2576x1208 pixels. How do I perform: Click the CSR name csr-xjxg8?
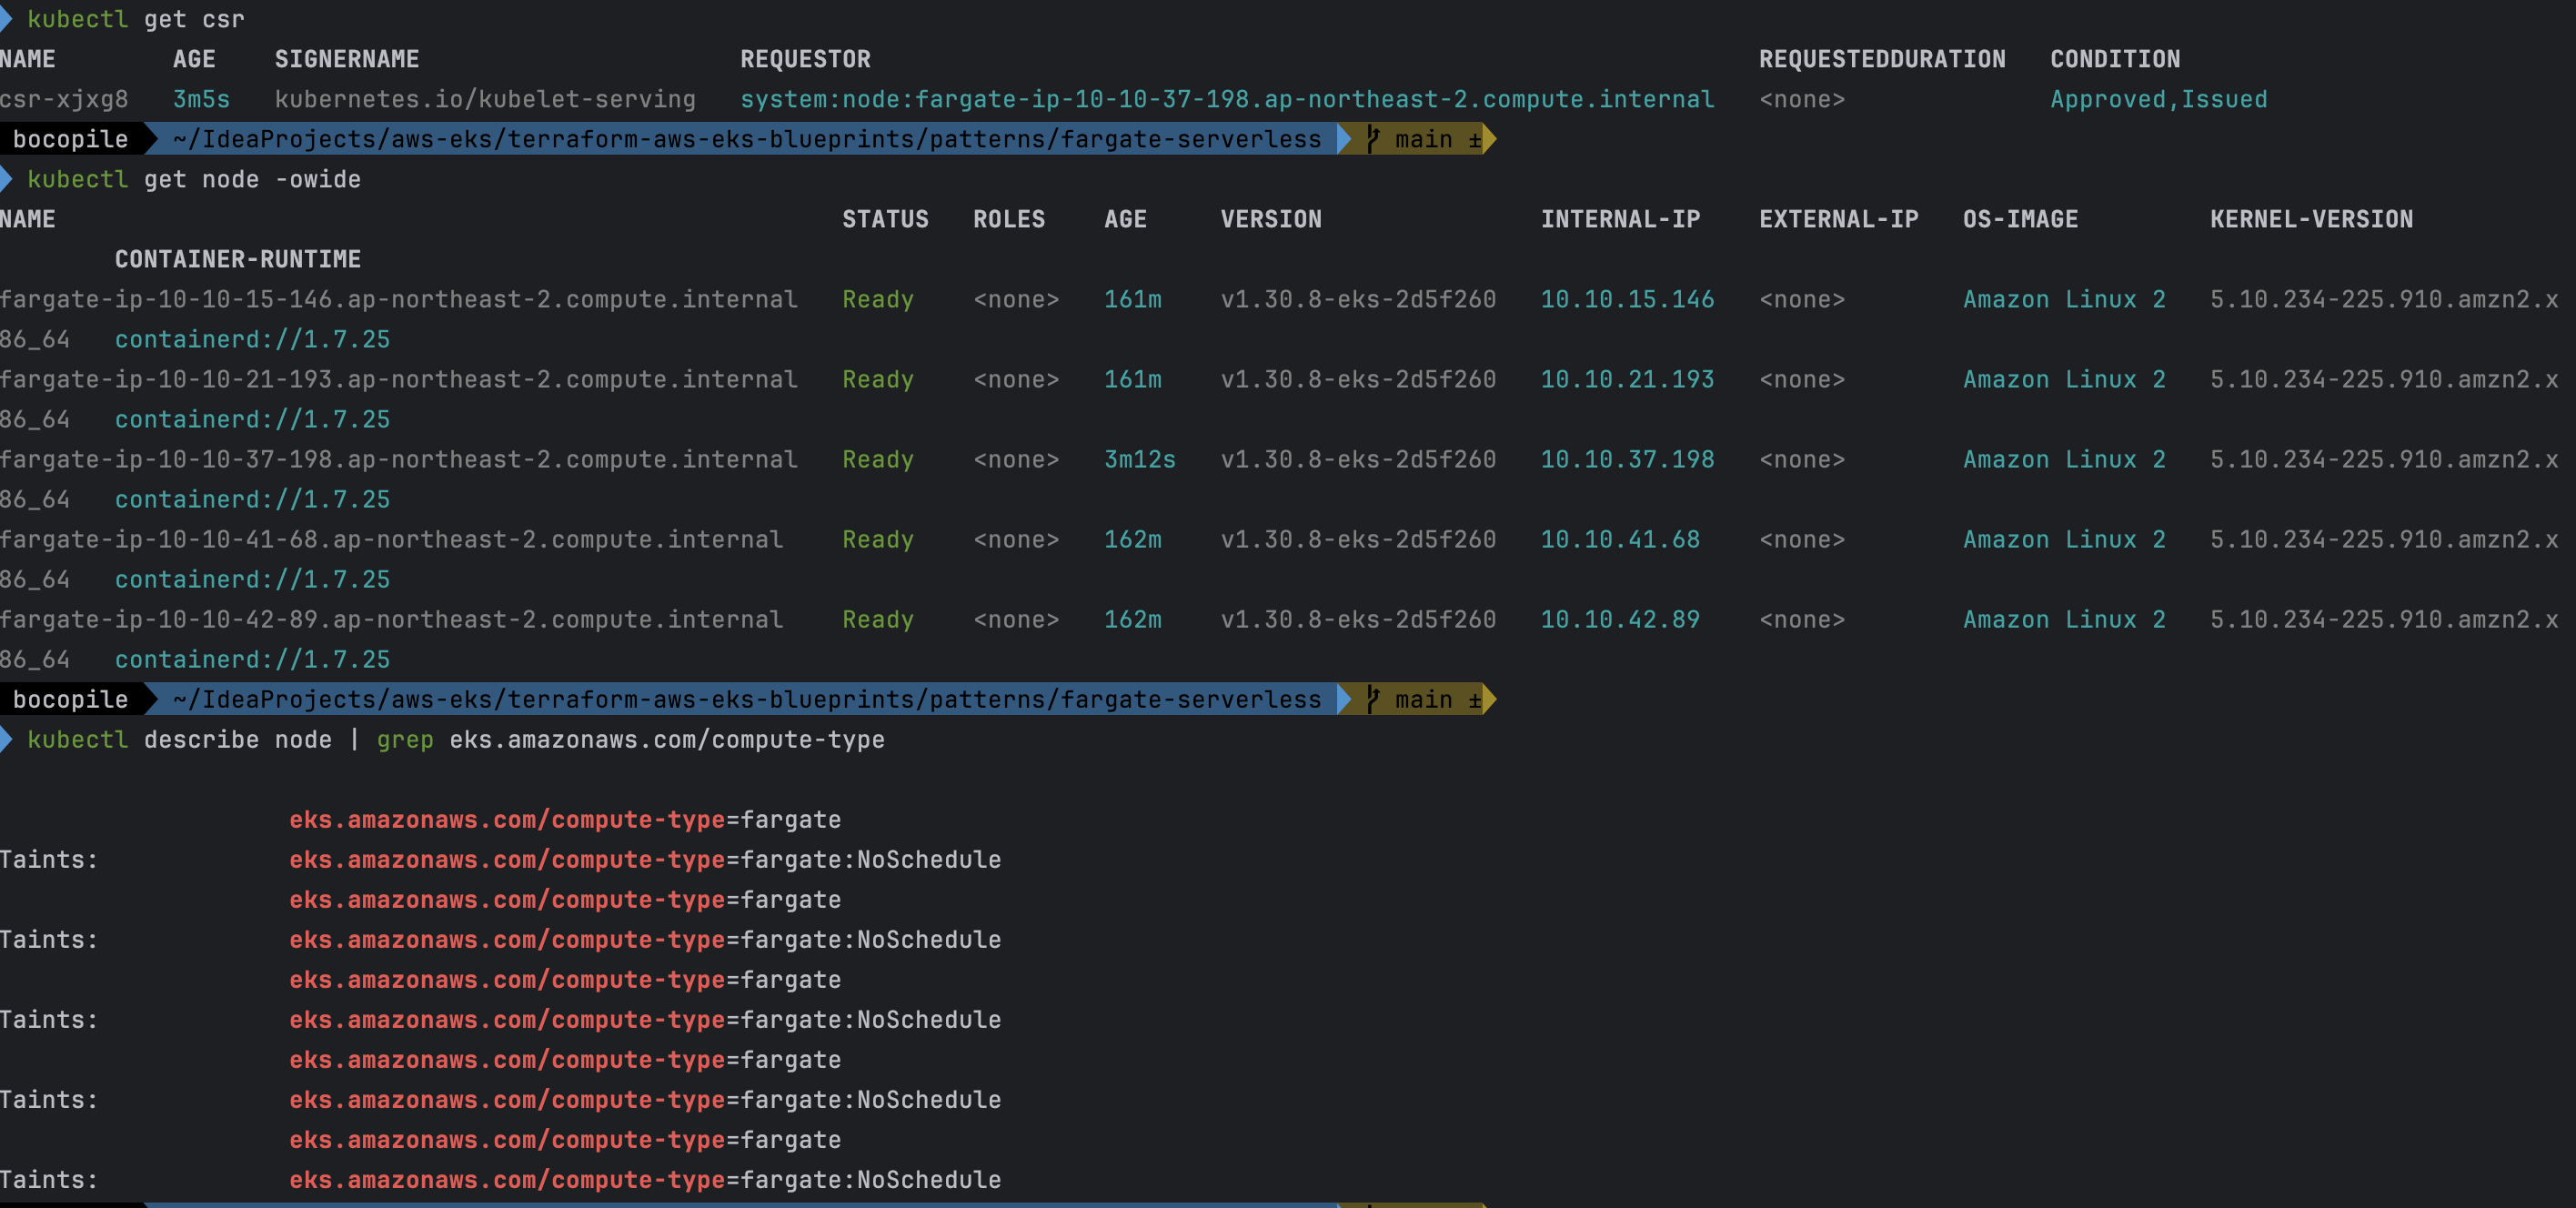(x=64, y=99)
